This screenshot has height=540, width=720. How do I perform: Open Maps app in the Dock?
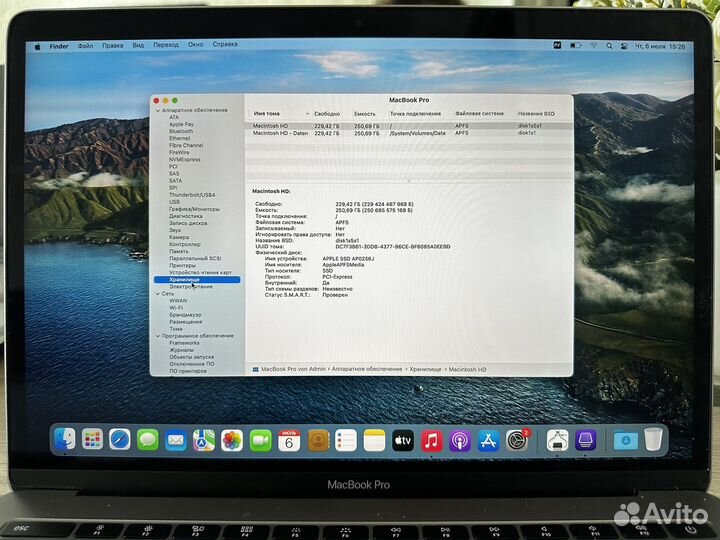click(204, 440)
